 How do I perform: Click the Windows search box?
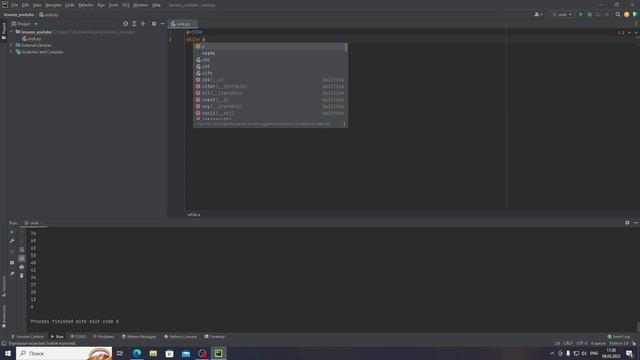(x=64, y=353)
